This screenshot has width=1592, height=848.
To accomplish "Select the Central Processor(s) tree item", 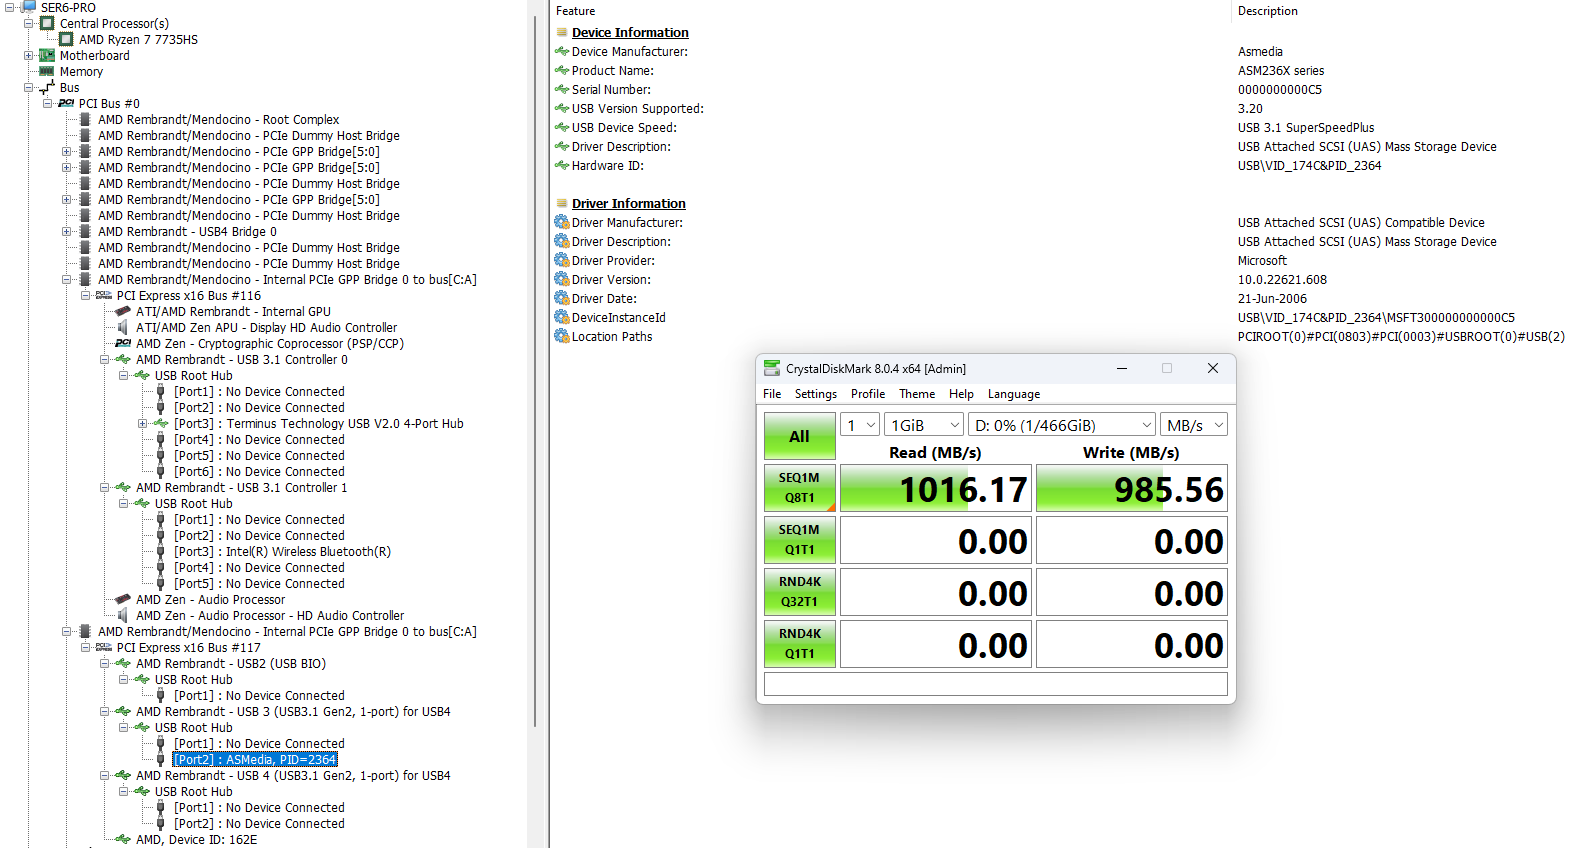I will [114, 23].
